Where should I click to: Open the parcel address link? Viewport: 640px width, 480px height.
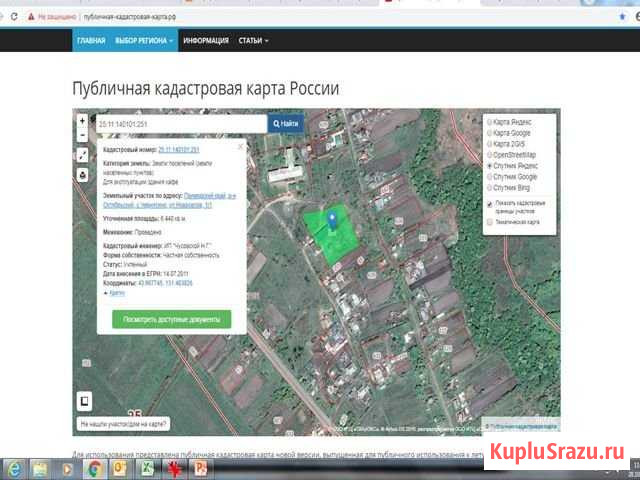click(x=169, y=200)
